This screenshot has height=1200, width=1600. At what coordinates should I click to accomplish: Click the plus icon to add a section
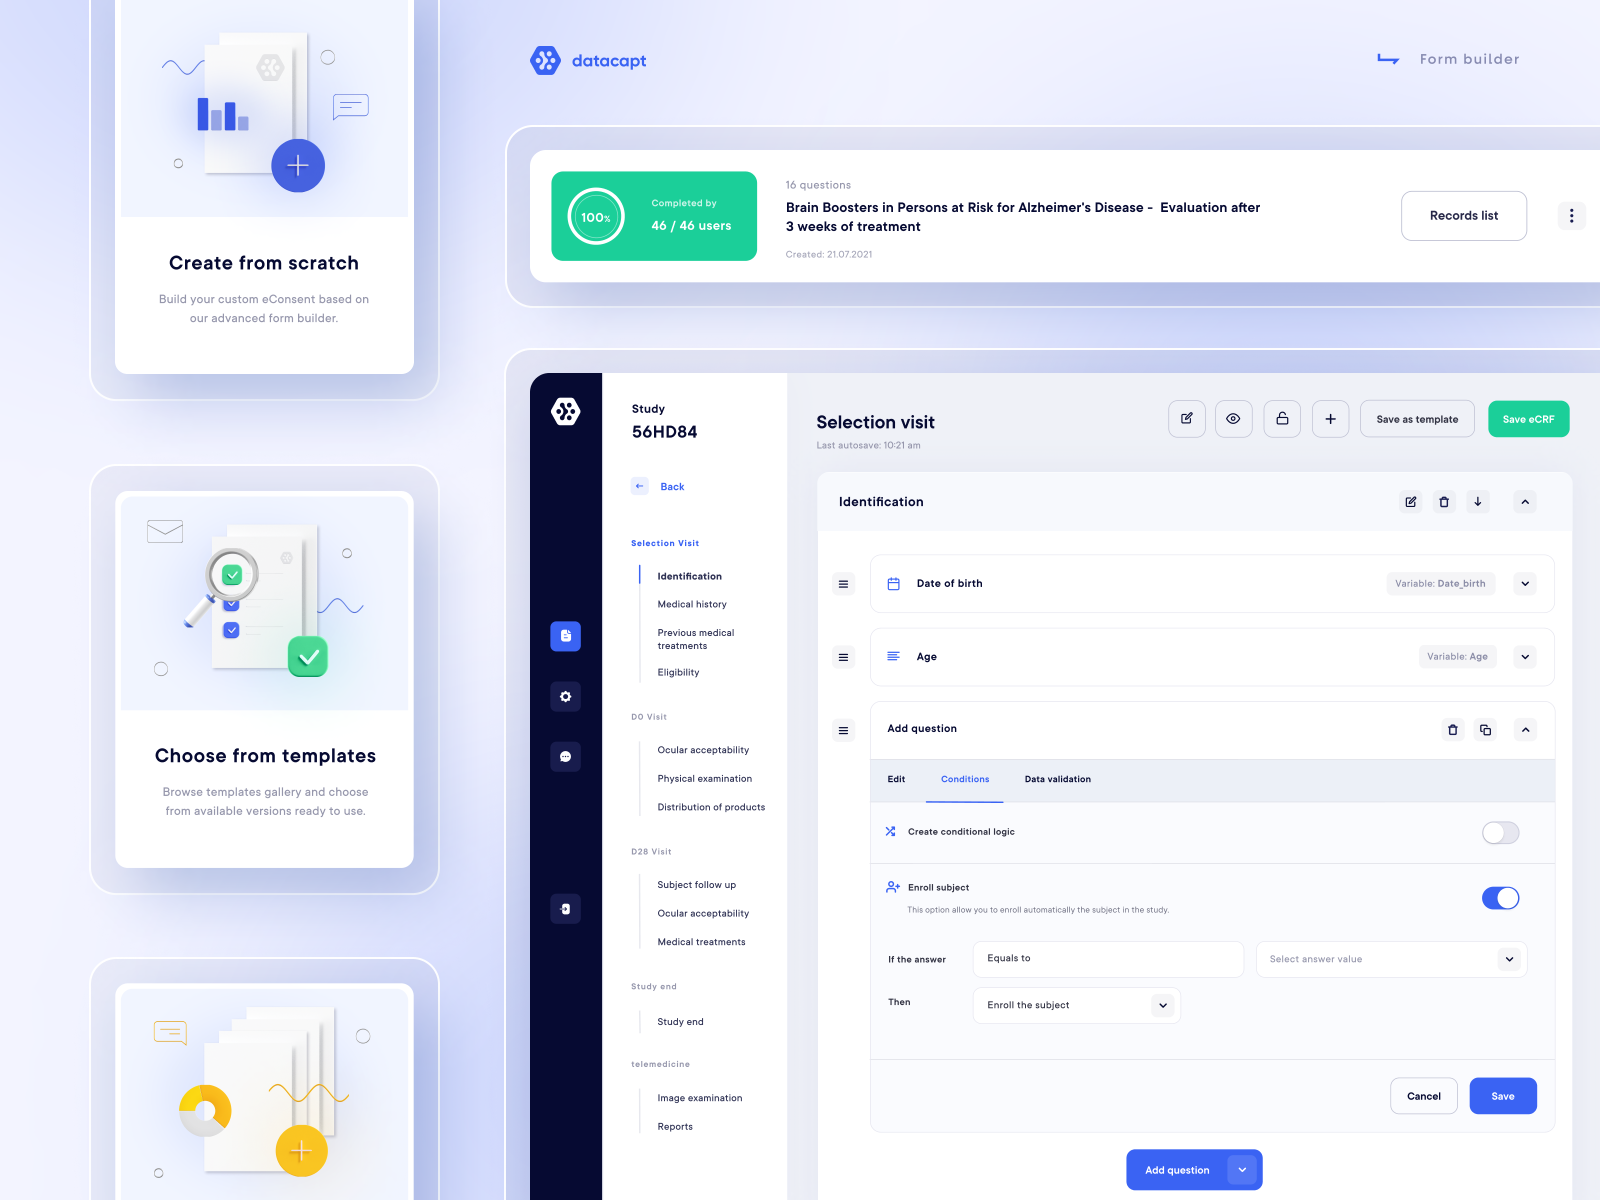tap(1330, 419)
